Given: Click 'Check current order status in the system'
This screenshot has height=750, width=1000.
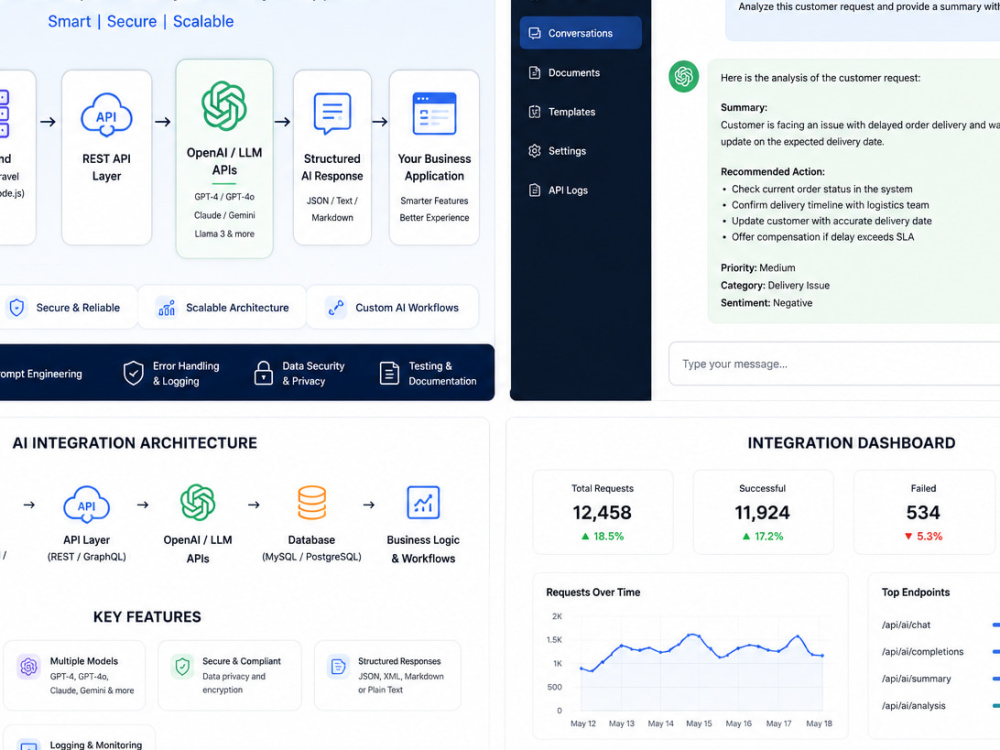Looking at the screenshot, I should tap(821, 189).
